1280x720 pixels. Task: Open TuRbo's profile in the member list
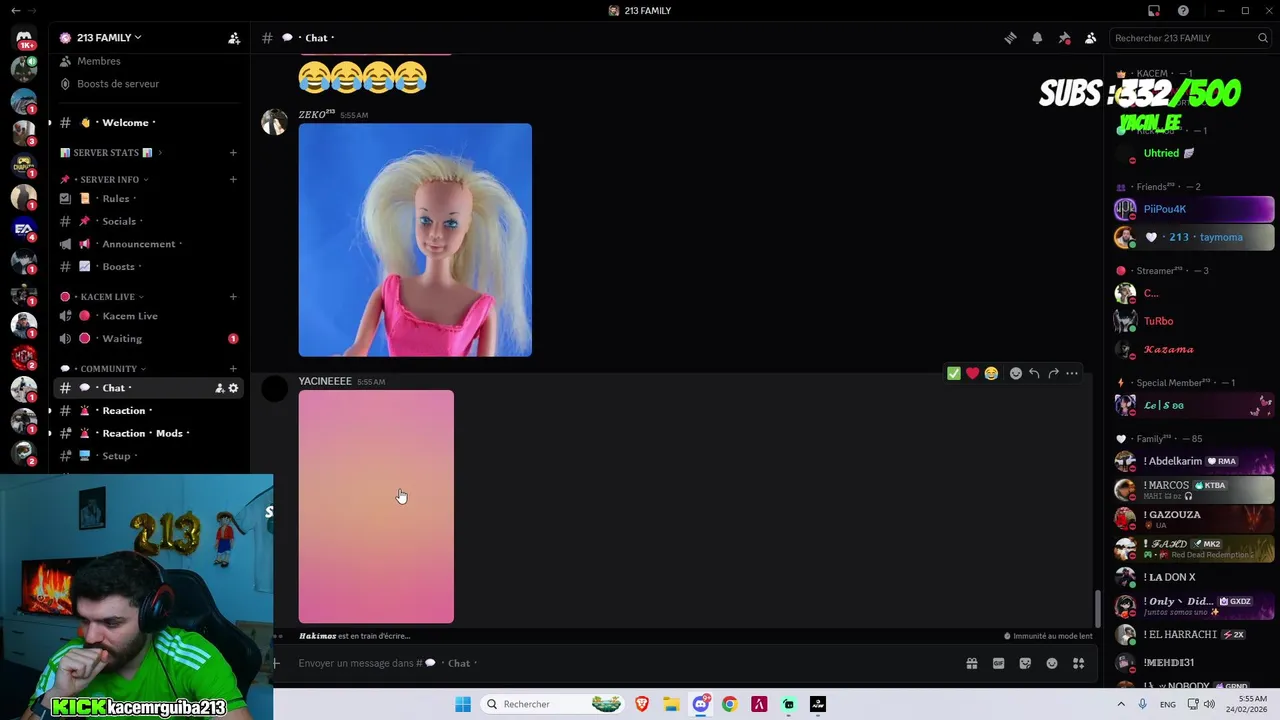[1194, 321]
